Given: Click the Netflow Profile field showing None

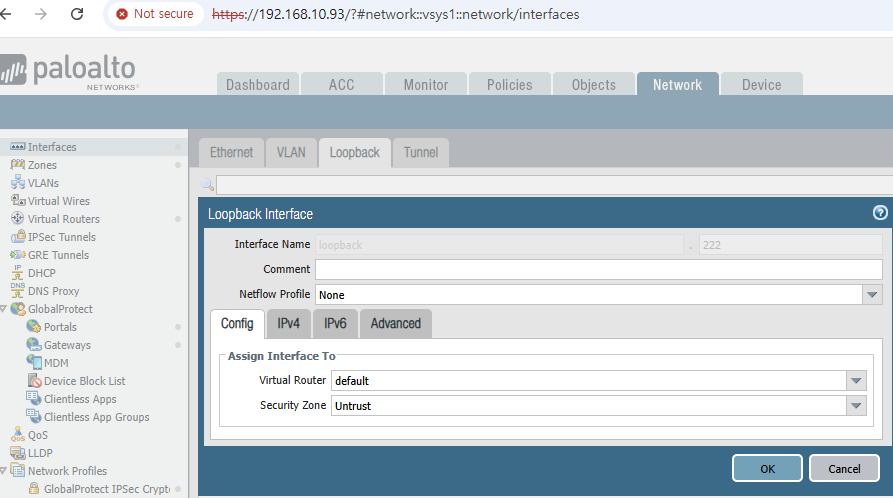Looking at the screenshot, I should coord(589,295).
